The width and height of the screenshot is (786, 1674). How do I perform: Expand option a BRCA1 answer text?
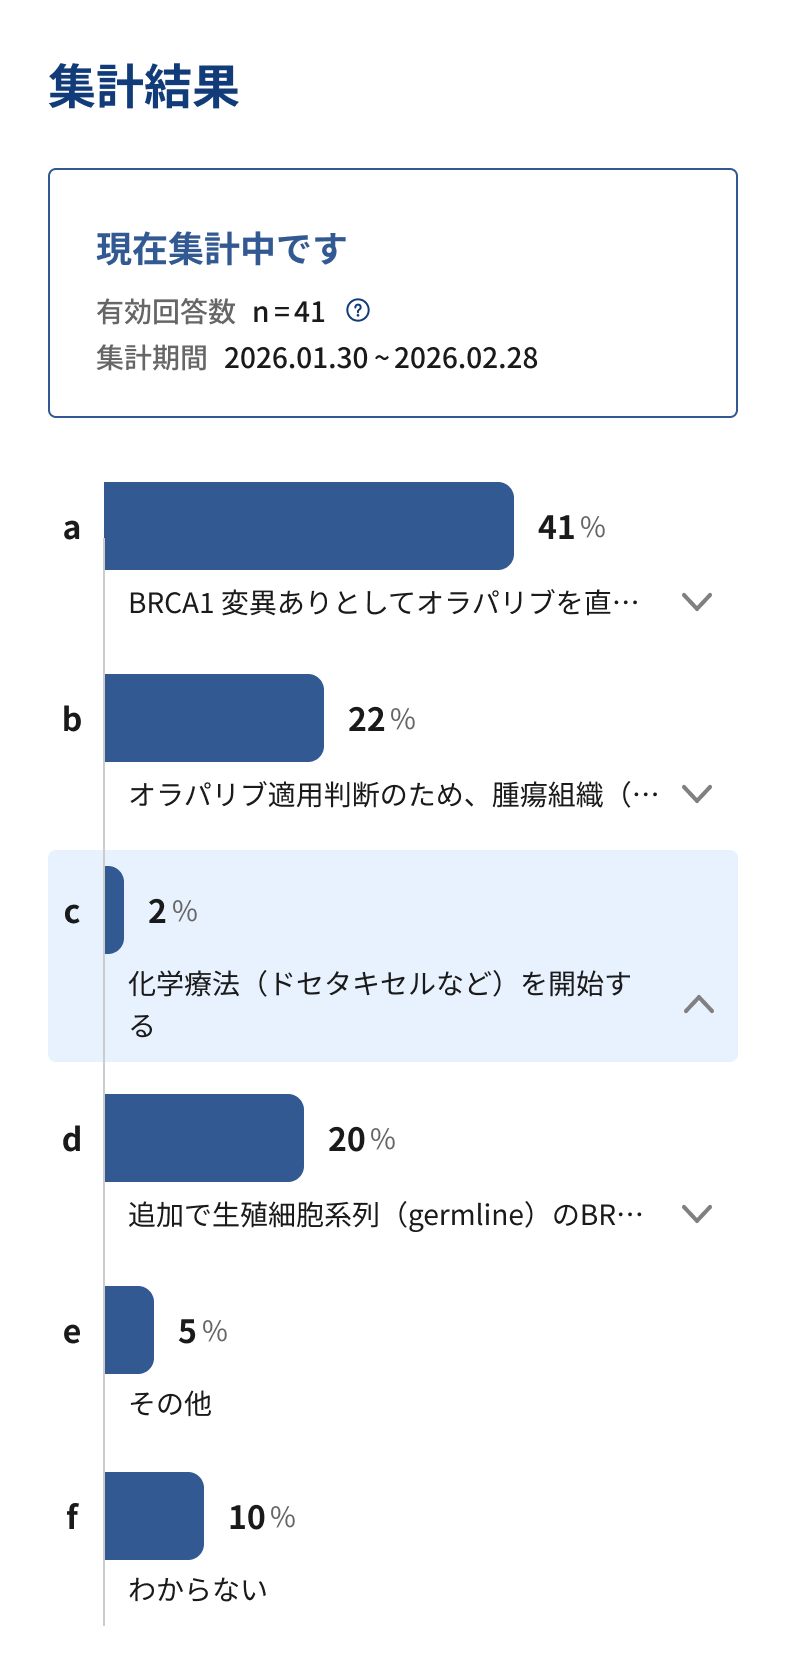coord(696,602)
